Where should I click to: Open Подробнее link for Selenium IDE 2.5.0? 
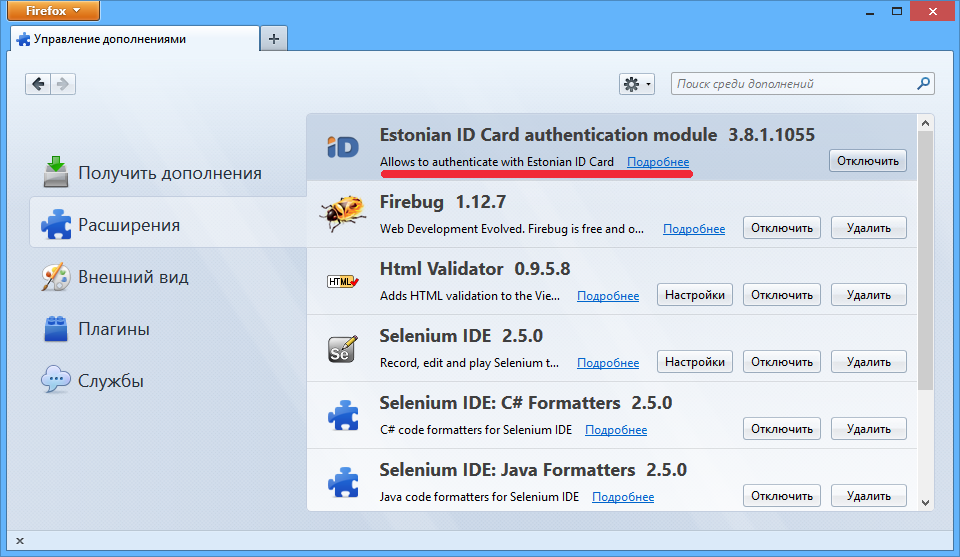click(x=608, y=363)
